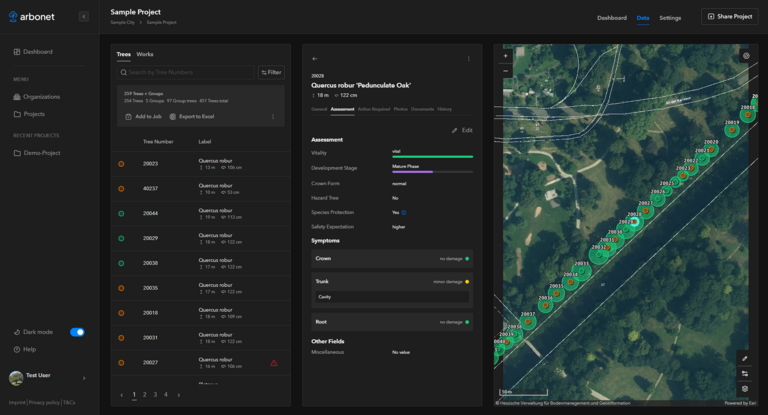Screen dimensions: 768x415
Task: Click the Search by Tree Numbers field
Action: 186,72
